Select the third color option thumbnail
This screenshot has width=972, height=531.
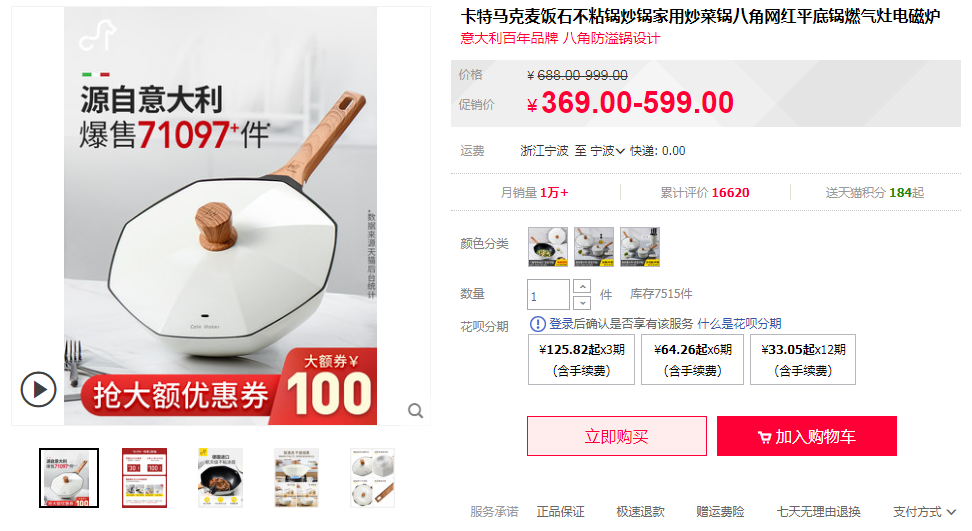[640, 247]
